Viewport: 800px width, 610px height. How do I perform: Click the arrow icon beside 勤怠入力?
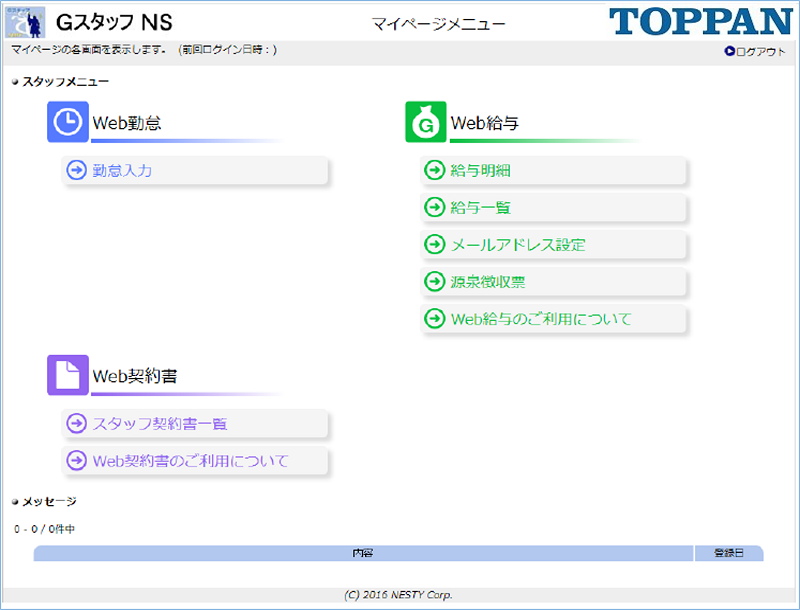click(x=76, y=171)
